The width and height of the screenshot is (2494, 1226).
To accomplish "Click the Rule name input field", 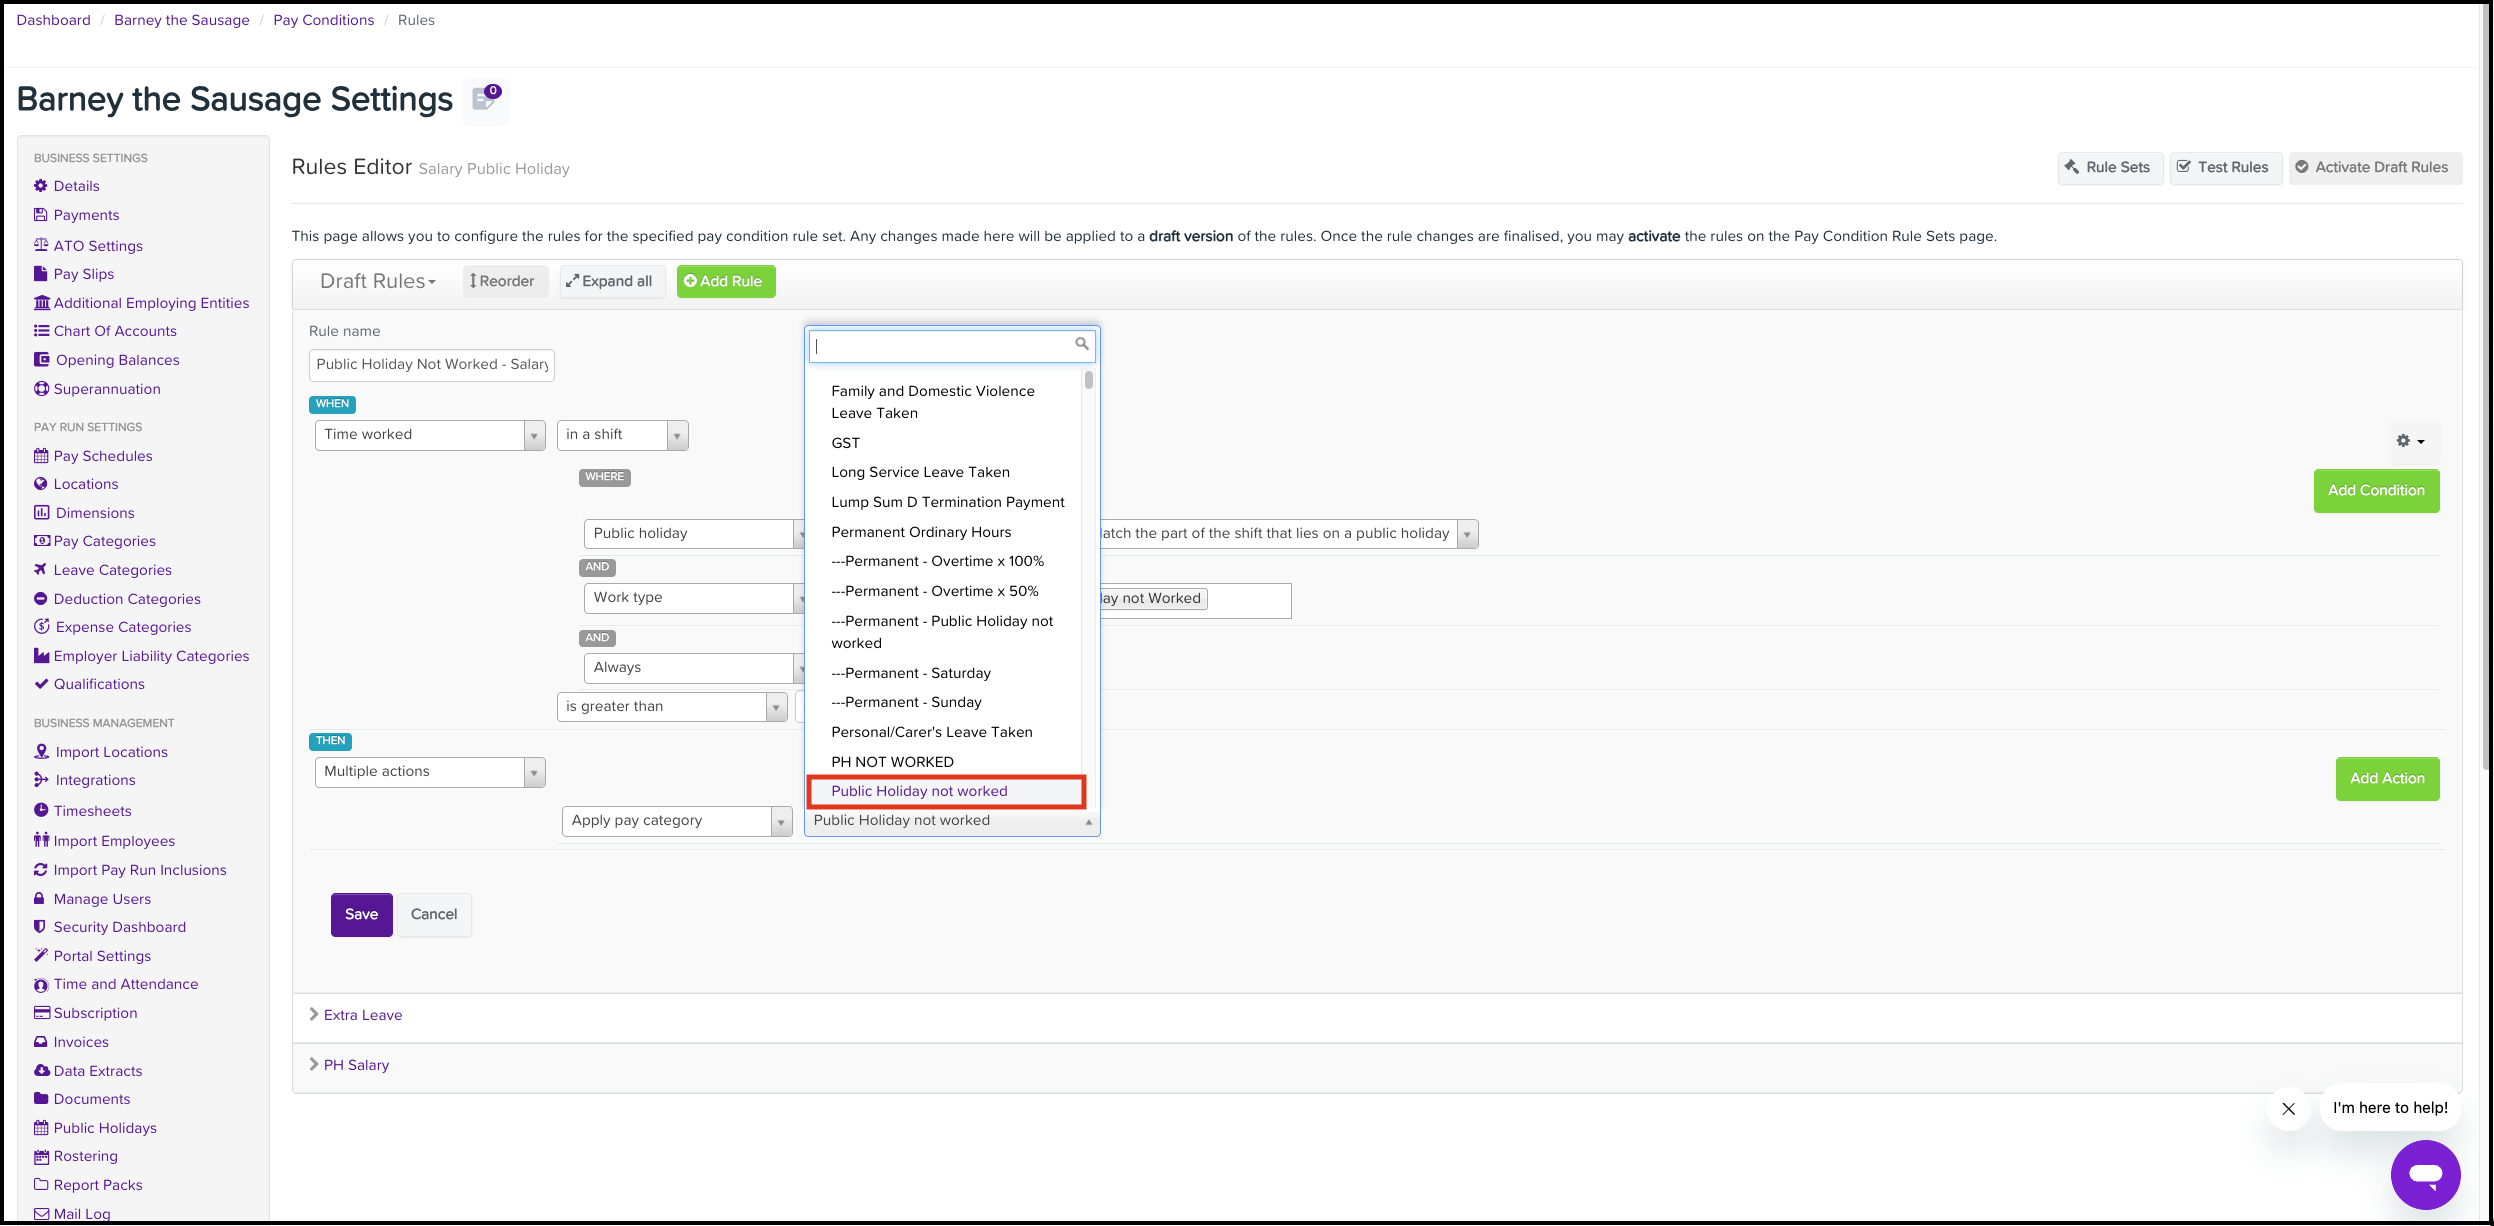I will tap(431, 365).
